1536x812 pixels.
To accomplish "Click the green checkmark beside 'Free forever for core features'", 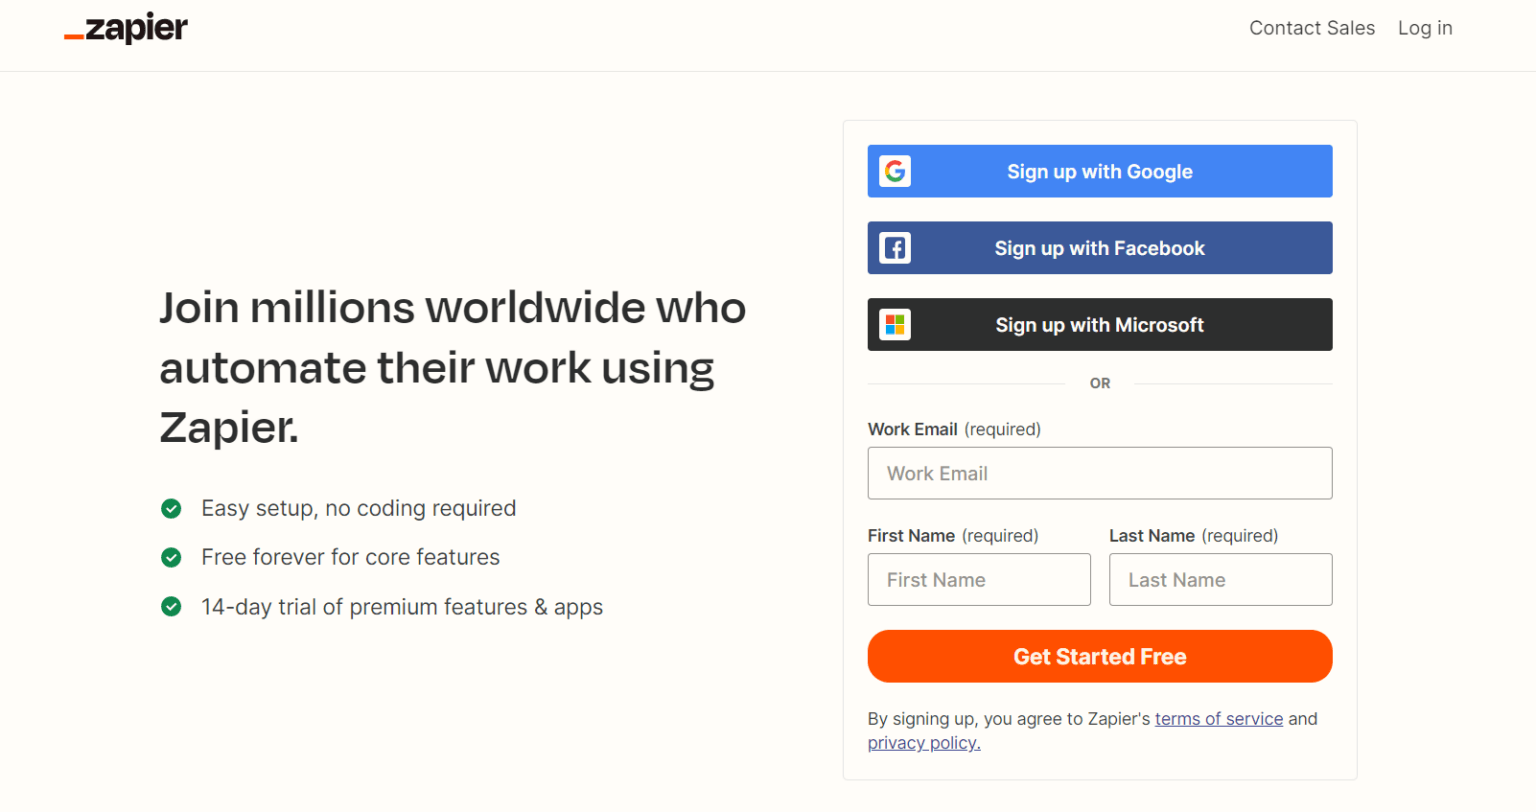I will (171, 557).
